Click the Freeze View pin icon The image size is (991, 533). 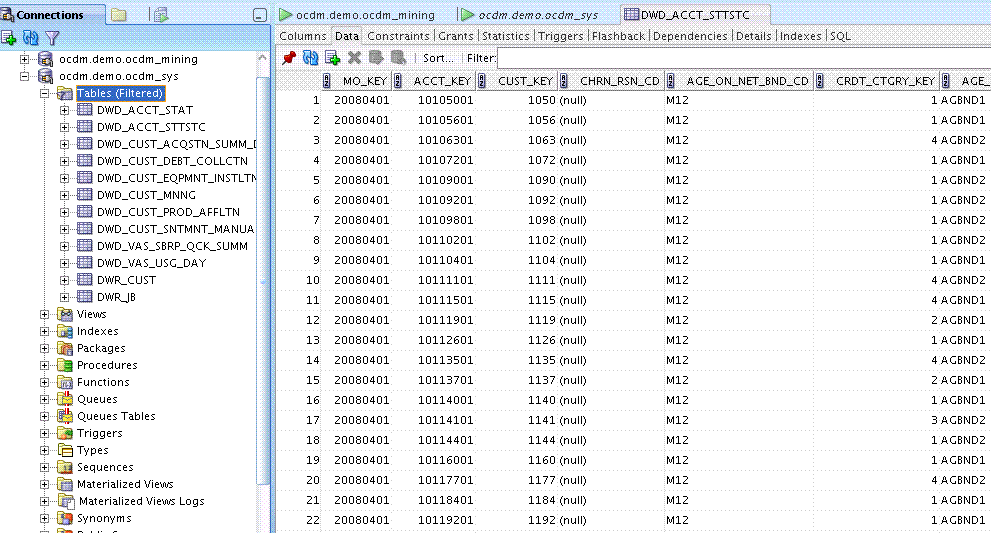pyautogui.click(x=289, y=58)
